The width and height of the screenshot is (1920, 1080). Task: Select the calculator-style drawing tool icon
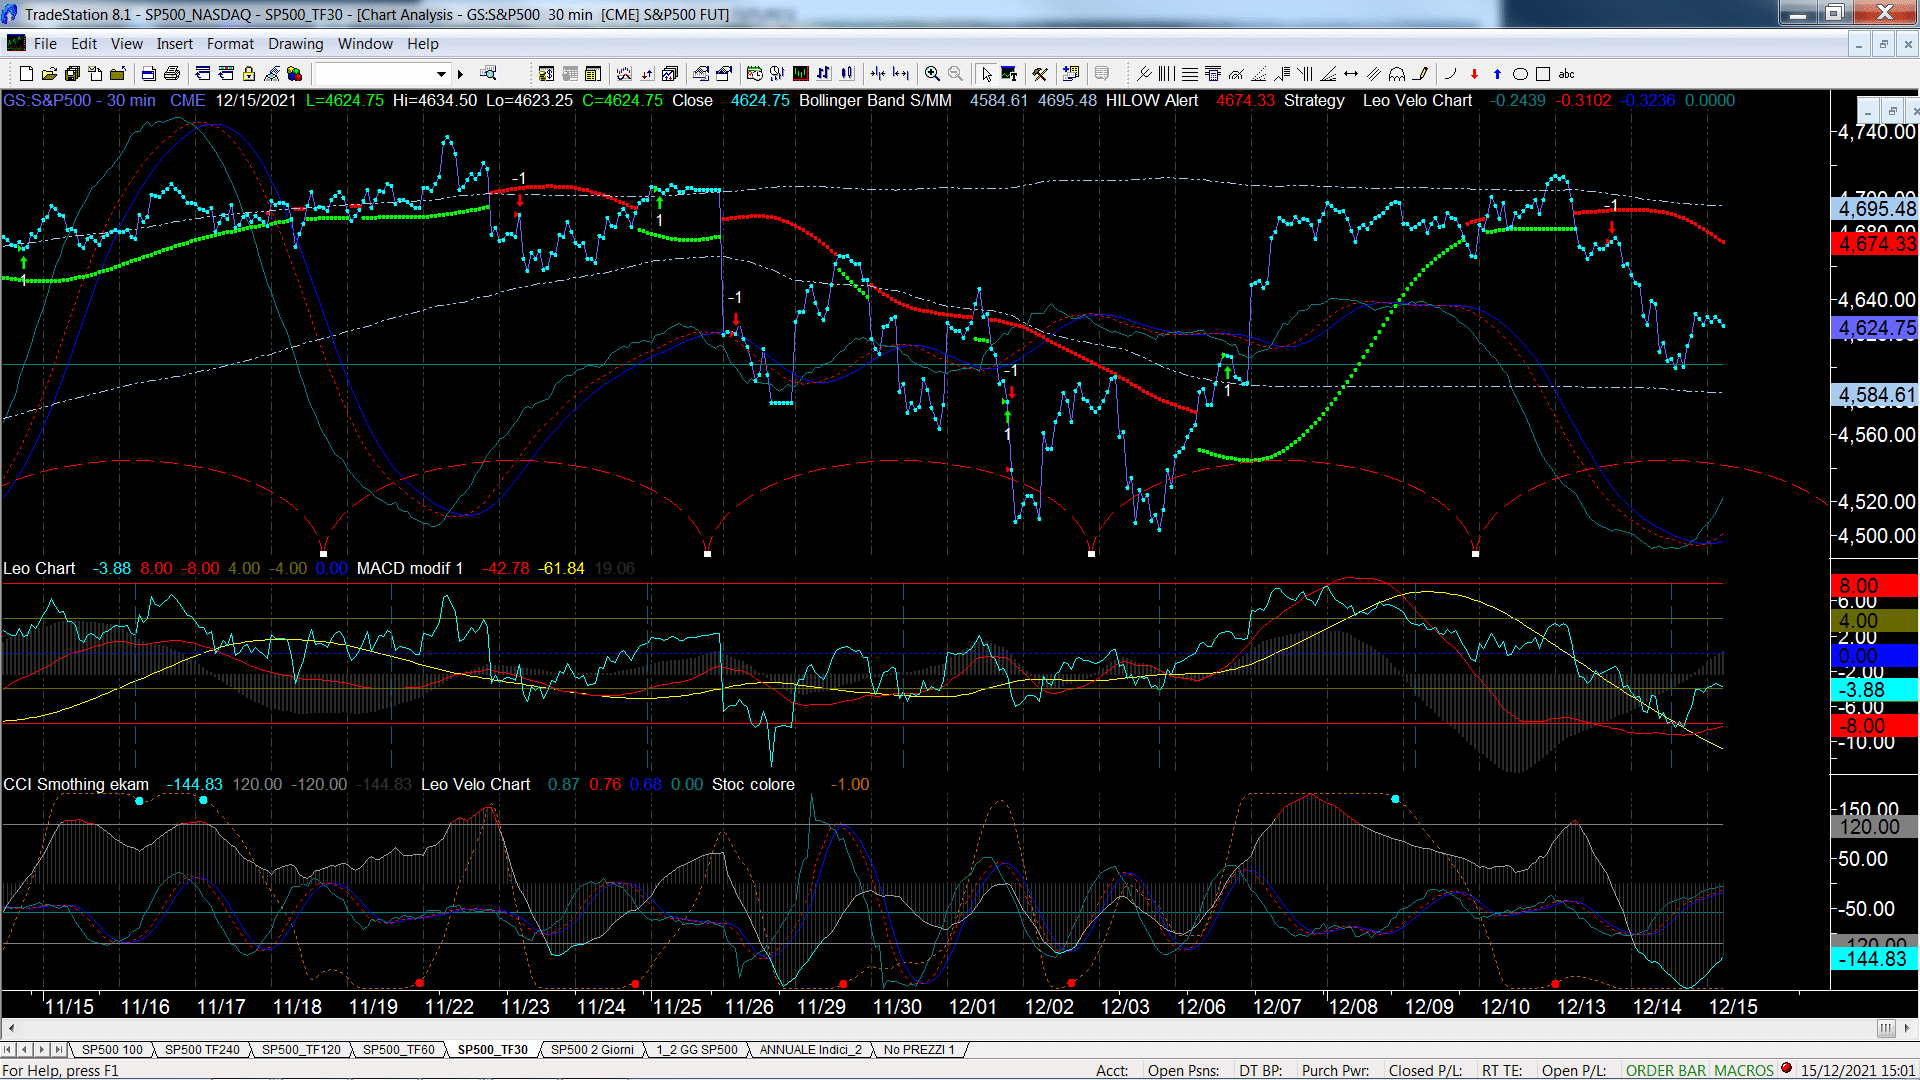(1212, 74)
